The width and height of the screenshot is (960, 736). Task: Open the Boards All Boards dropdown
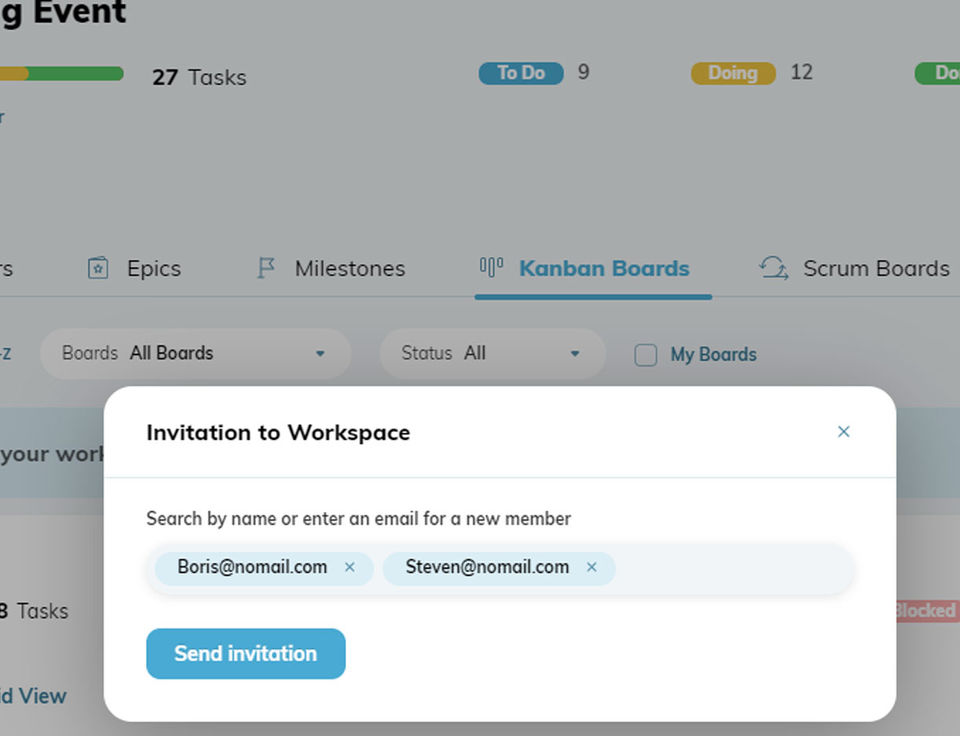tap(195, 353)
